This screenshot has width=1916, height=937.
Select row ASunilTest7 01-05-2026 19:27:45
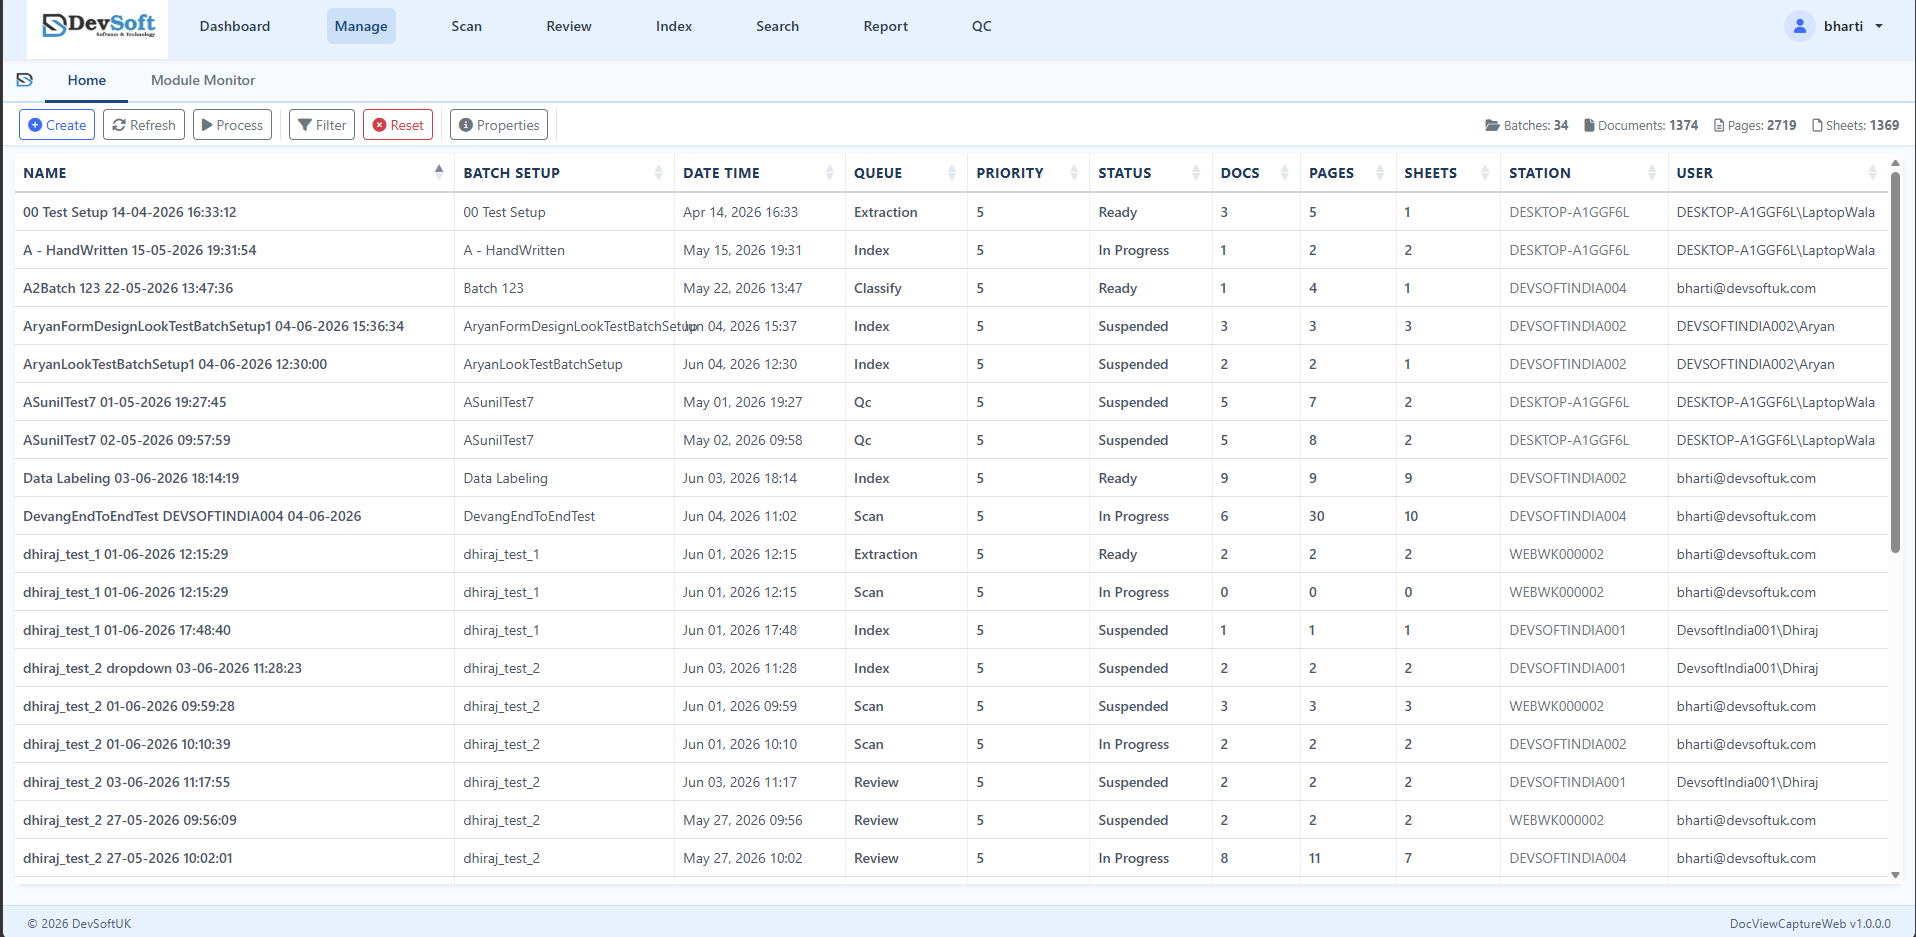[x=950, y=402]
